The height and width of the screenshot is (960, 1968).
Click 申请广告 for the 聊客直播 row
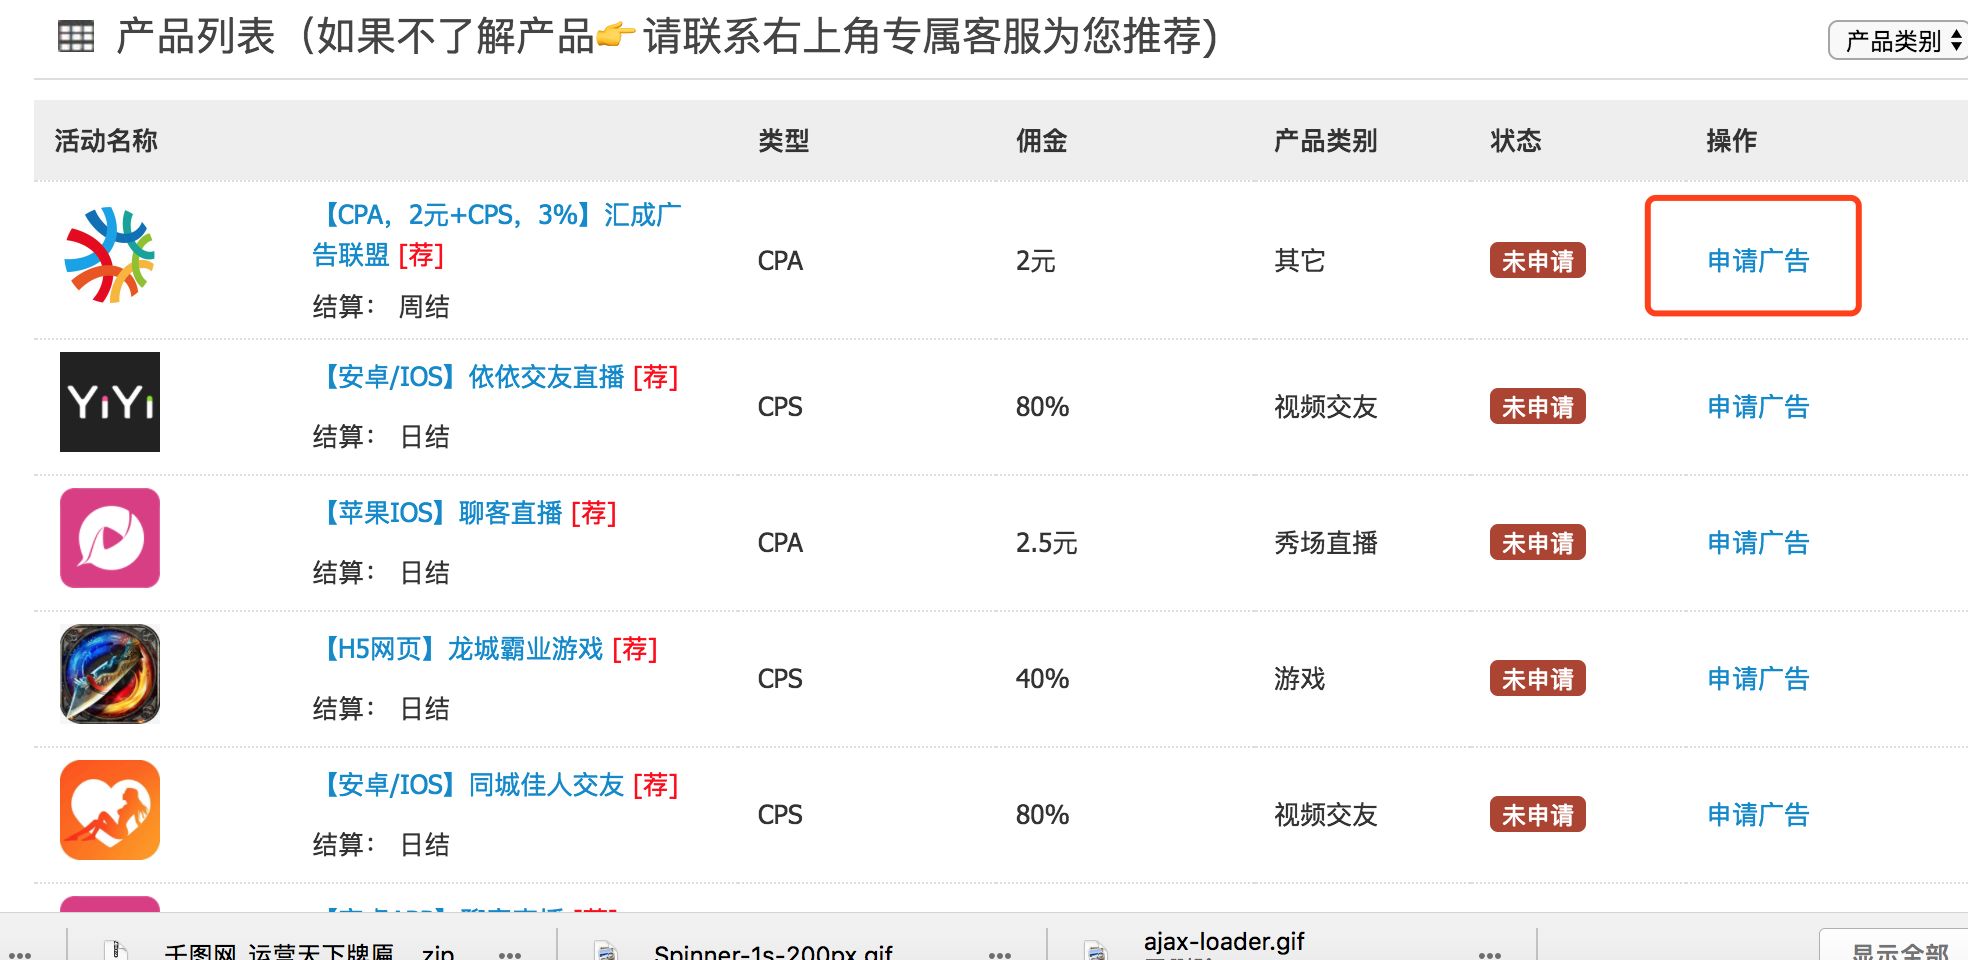1758,543
